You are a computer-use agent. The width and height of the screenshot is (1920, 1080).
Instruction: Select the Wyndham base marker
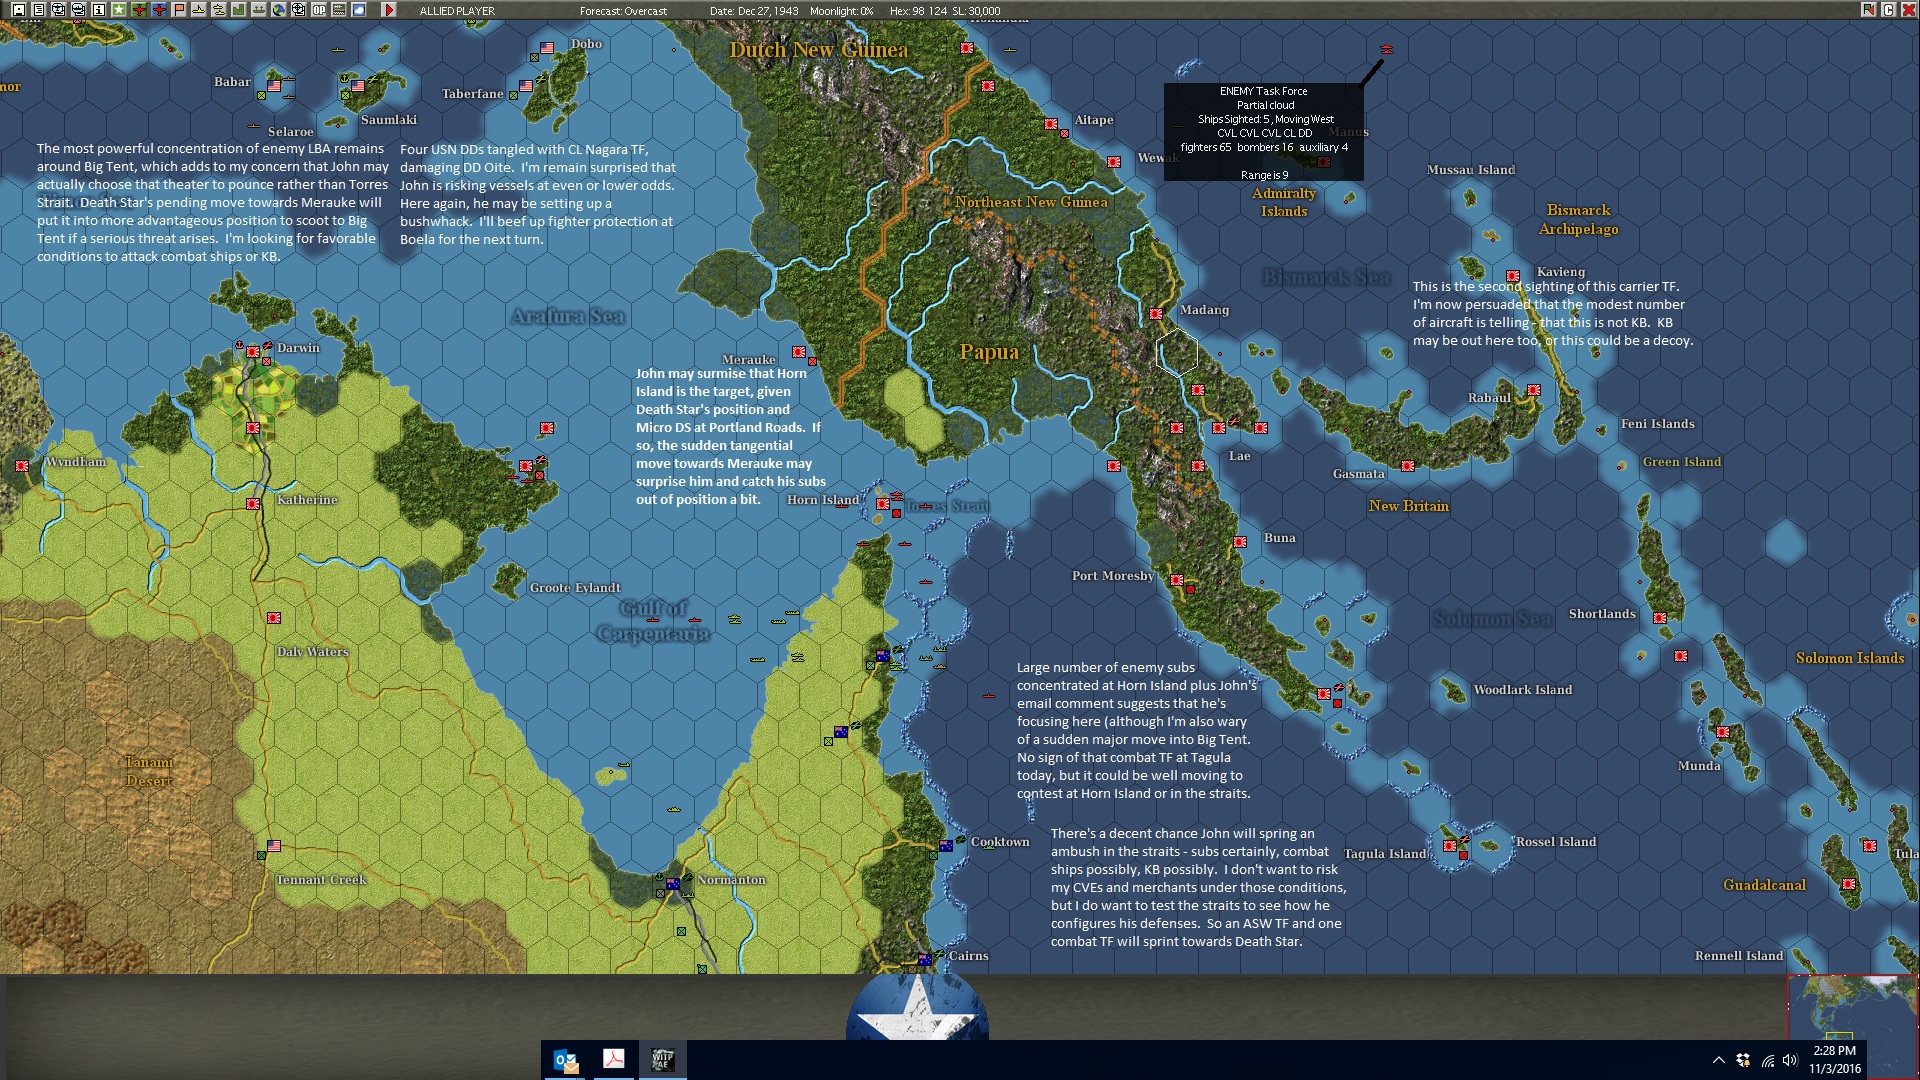point(22,466)
